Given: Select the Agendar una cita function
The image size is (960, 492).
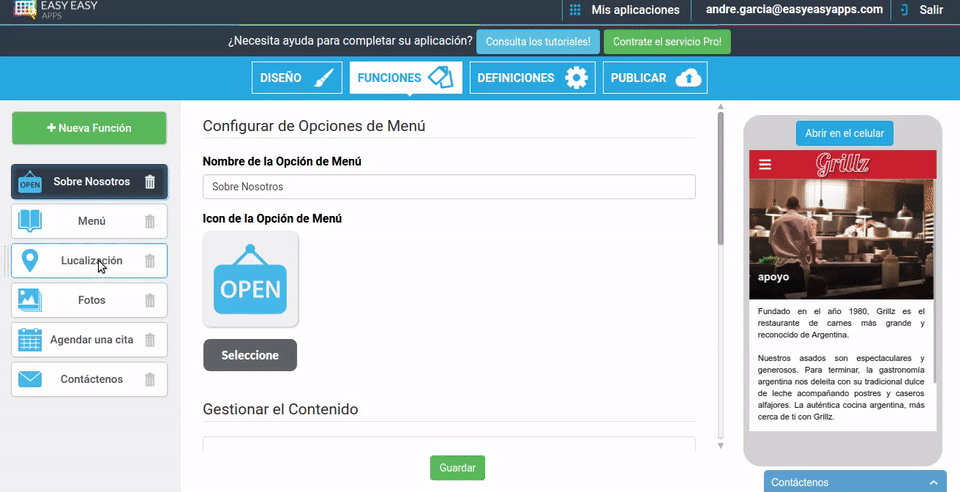Looking at the screenshot, I should tap(89, 340).
